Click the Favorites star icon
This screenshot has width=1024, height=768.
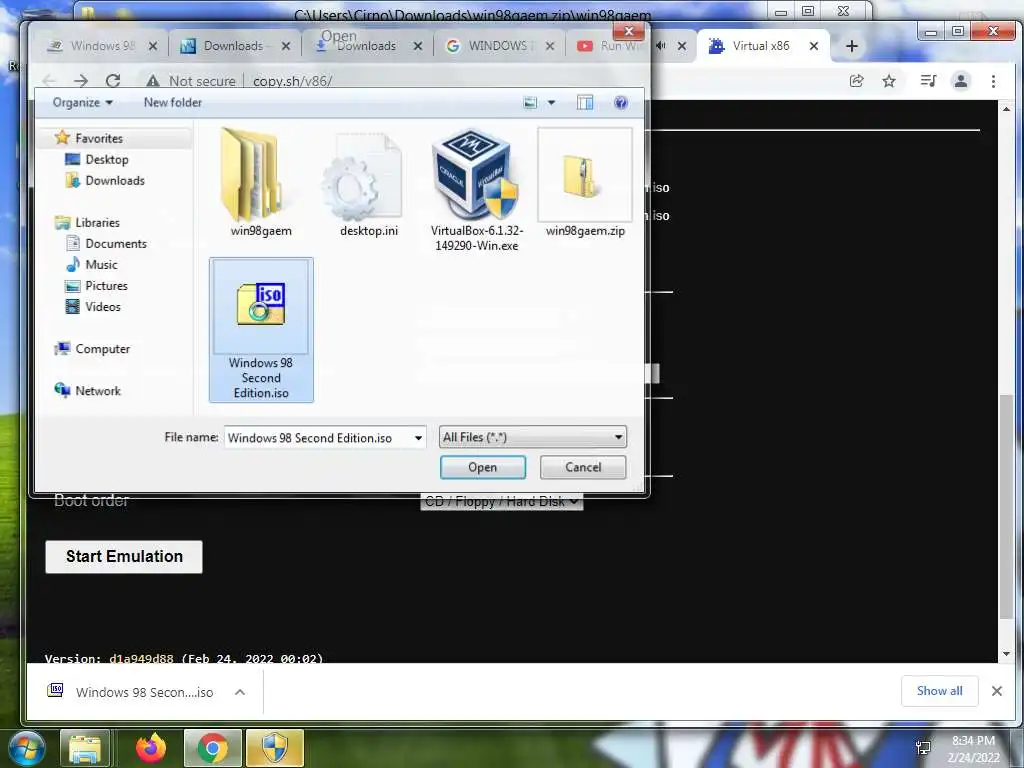(62, 137)
